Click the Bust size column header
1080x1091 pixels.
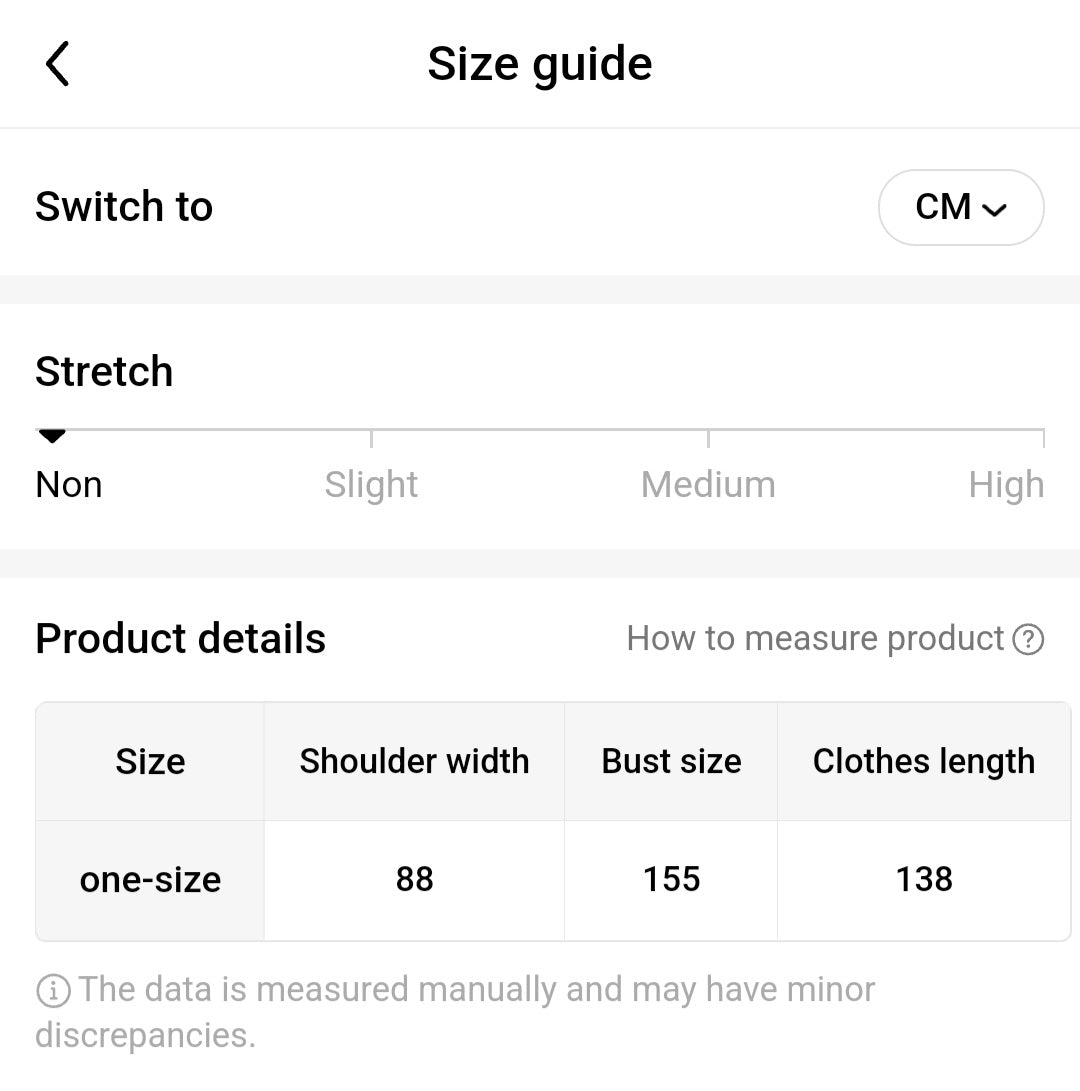pos(671,762)
